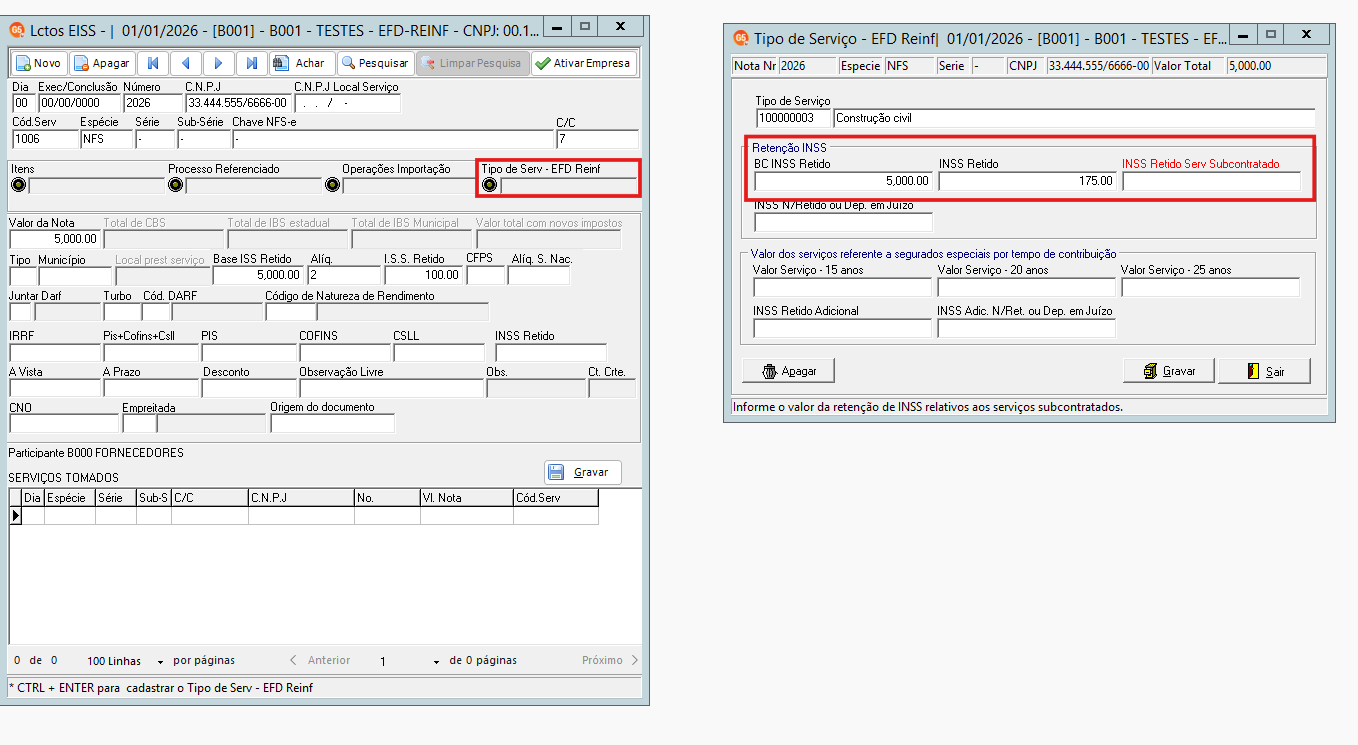Click the Valor Serviço - 25 anos field
The image size is (1358, 745).
point(1210,288)
